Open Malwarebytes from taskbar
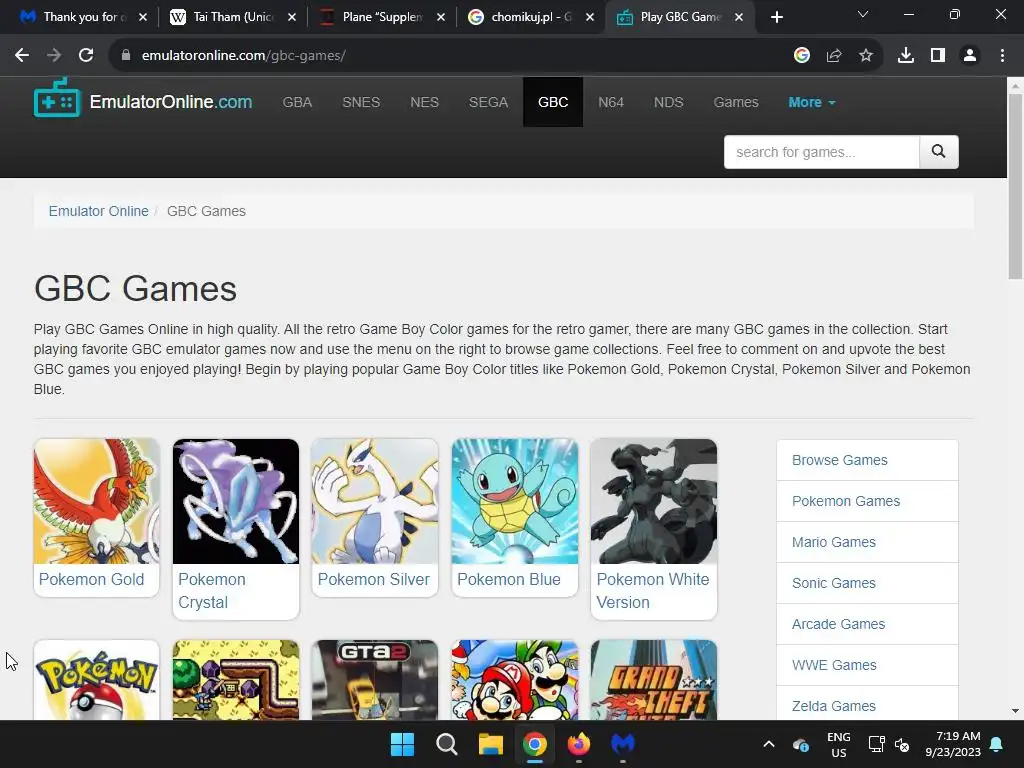Viewport: 1024px width, 768px height. tap(623, 744)
